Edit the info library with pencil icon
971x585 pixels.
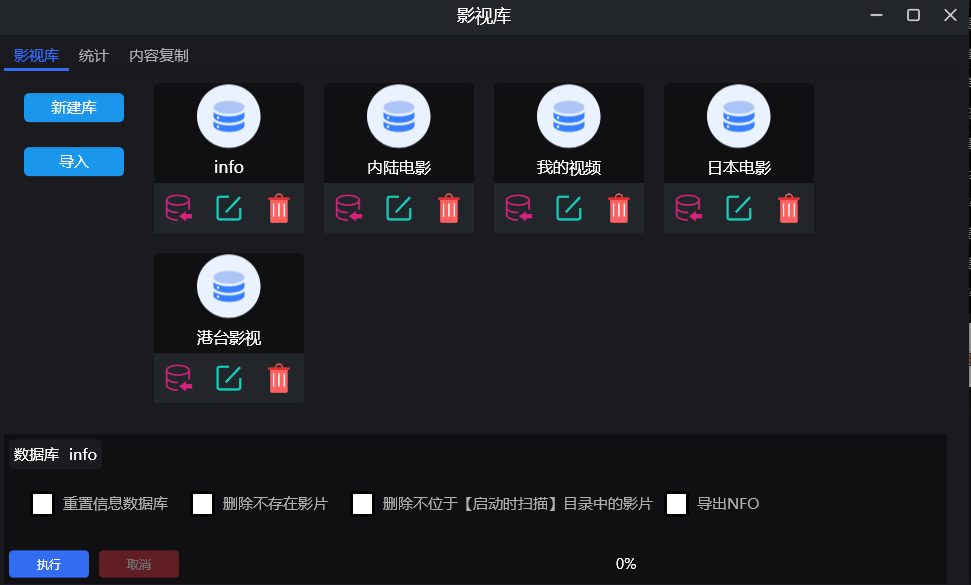tap(229, 208)
